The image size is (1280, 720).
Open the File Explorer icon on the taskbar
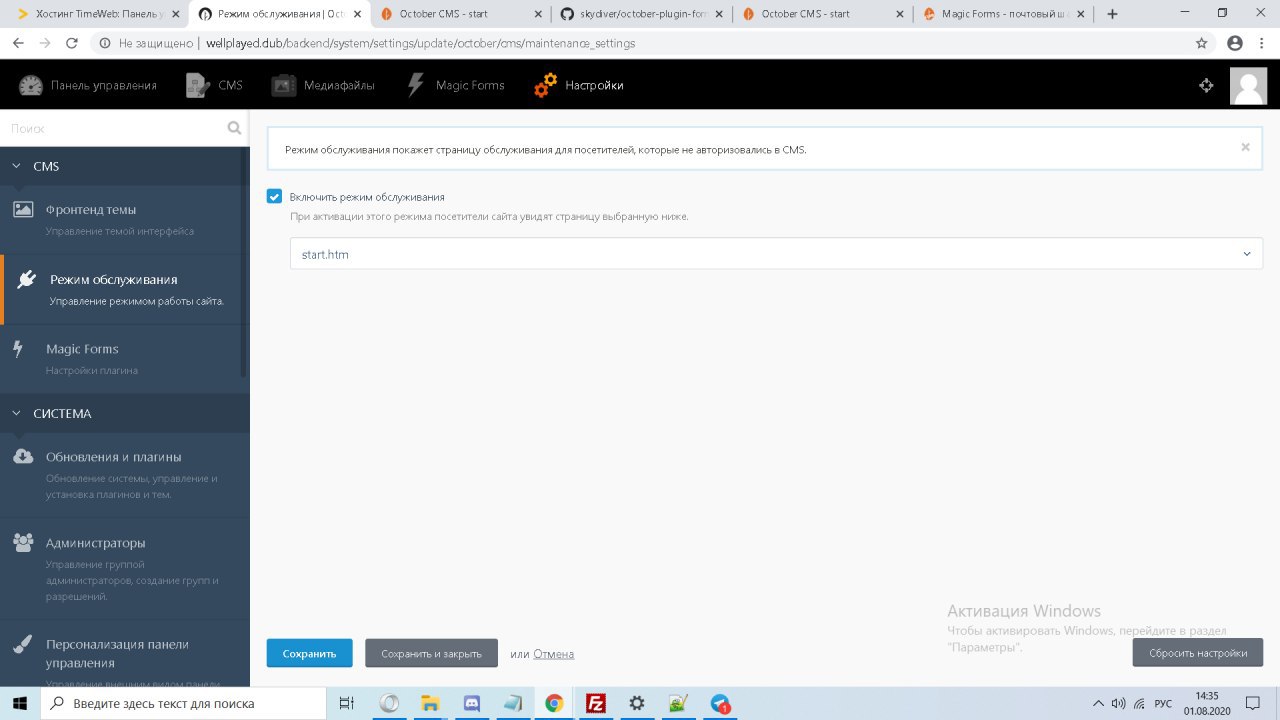tap(430, 703)
